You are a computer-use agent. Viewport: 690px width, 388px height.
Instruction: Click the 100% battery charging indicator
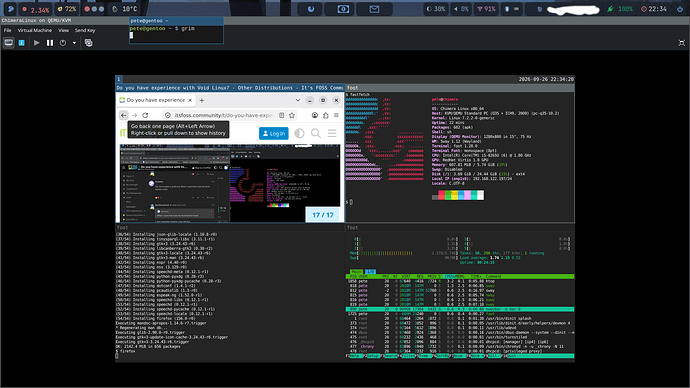620,9
